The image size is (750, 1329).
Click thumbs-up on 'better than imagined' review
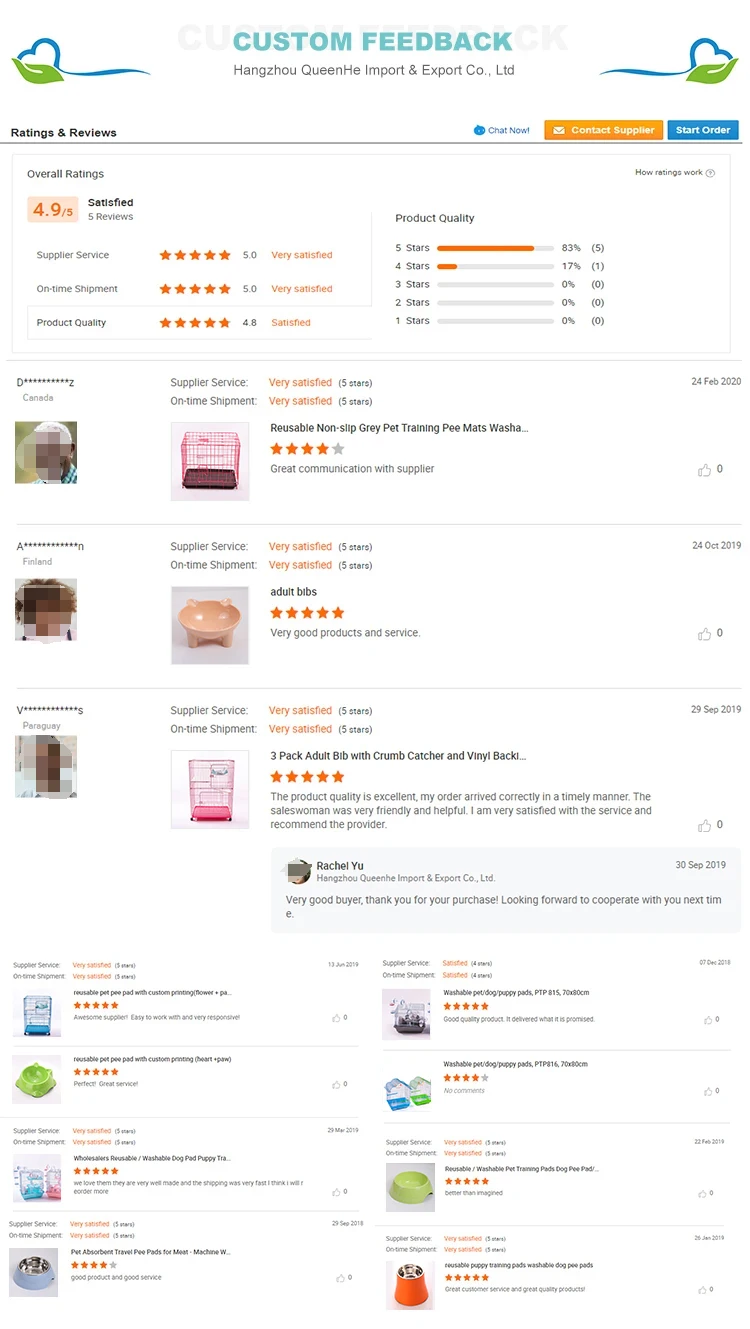tap(703, 1194)
